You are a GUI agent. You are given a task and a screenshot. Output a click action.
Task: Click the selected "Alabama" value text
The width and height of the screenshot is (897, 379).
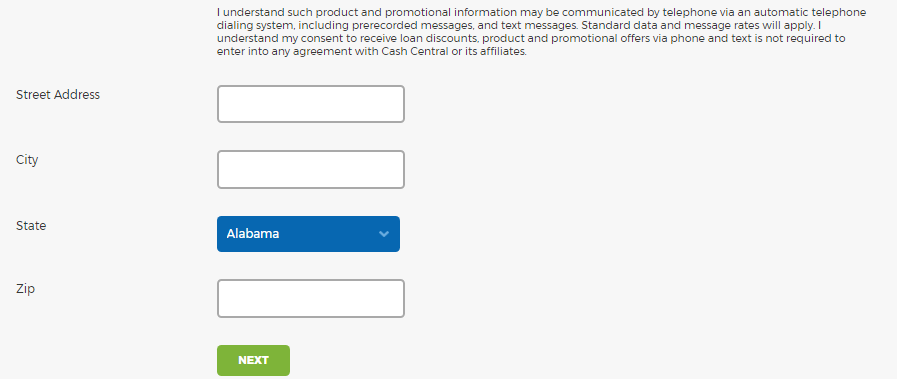[253, 234]
